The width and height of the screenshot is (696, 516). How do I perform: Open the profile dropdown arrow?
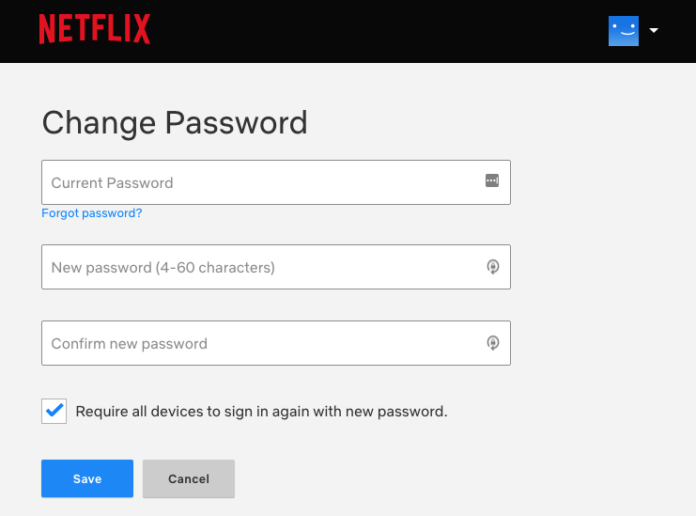[x=654, y=30]
